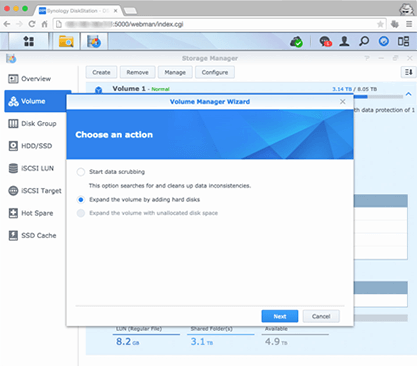Open File Station from the taskbar
Image resolution: width=420 pixels, height=366 pixels.
[x=66, y=41]
